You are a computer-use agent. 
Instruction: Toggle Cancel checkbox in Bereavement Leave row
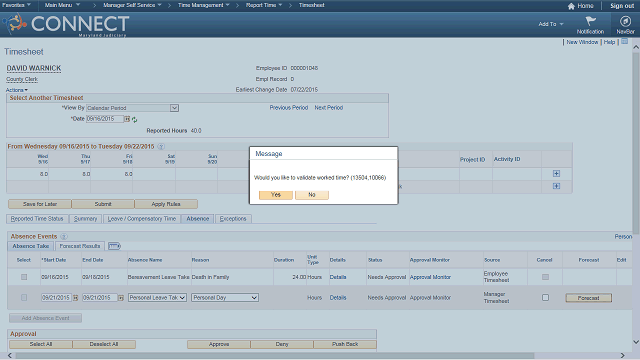[x=545, y=277]
